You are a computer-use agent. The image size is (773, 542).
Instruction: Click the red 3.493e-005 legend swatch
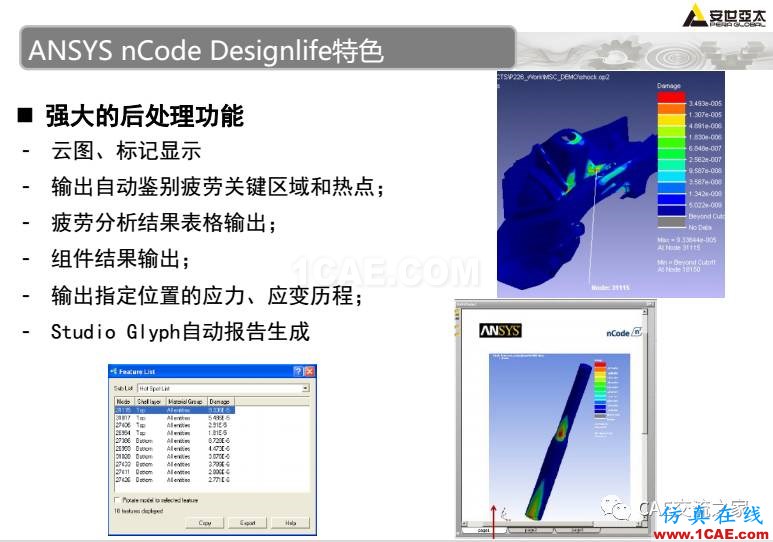click(x=671, y=98)
